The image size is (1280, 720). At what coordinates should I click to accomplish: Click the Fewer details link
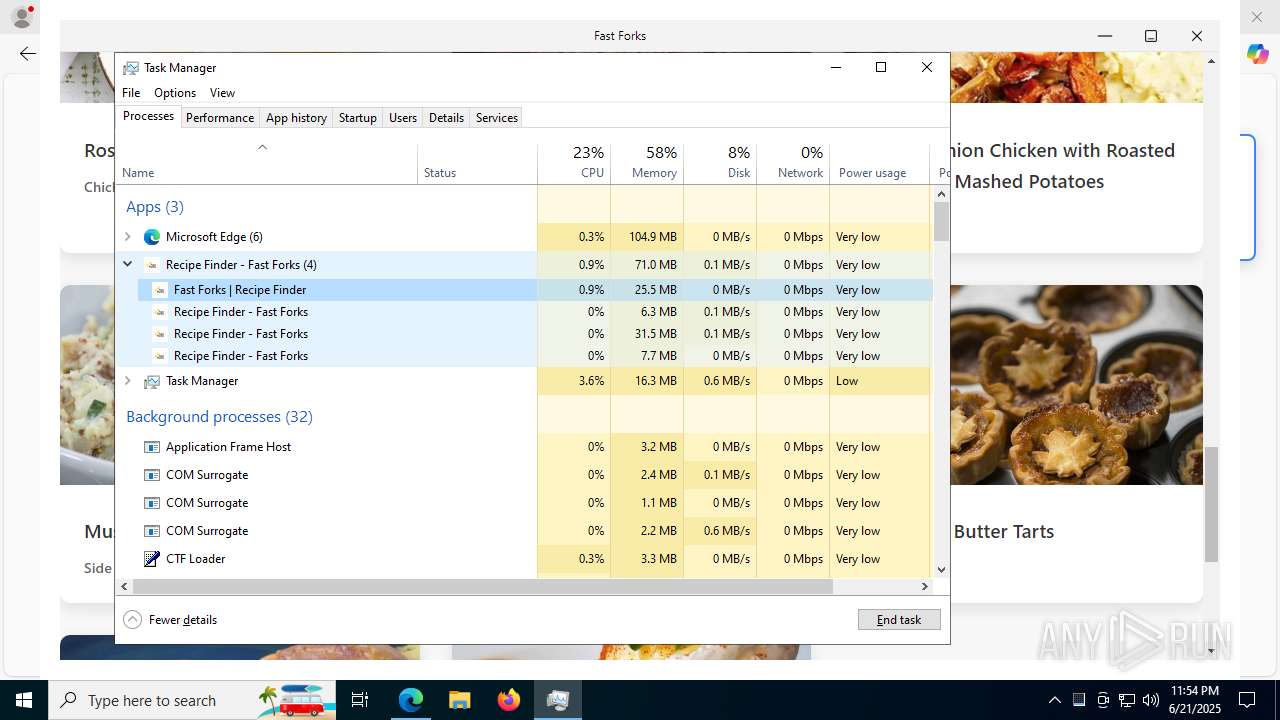coord(183,620)
